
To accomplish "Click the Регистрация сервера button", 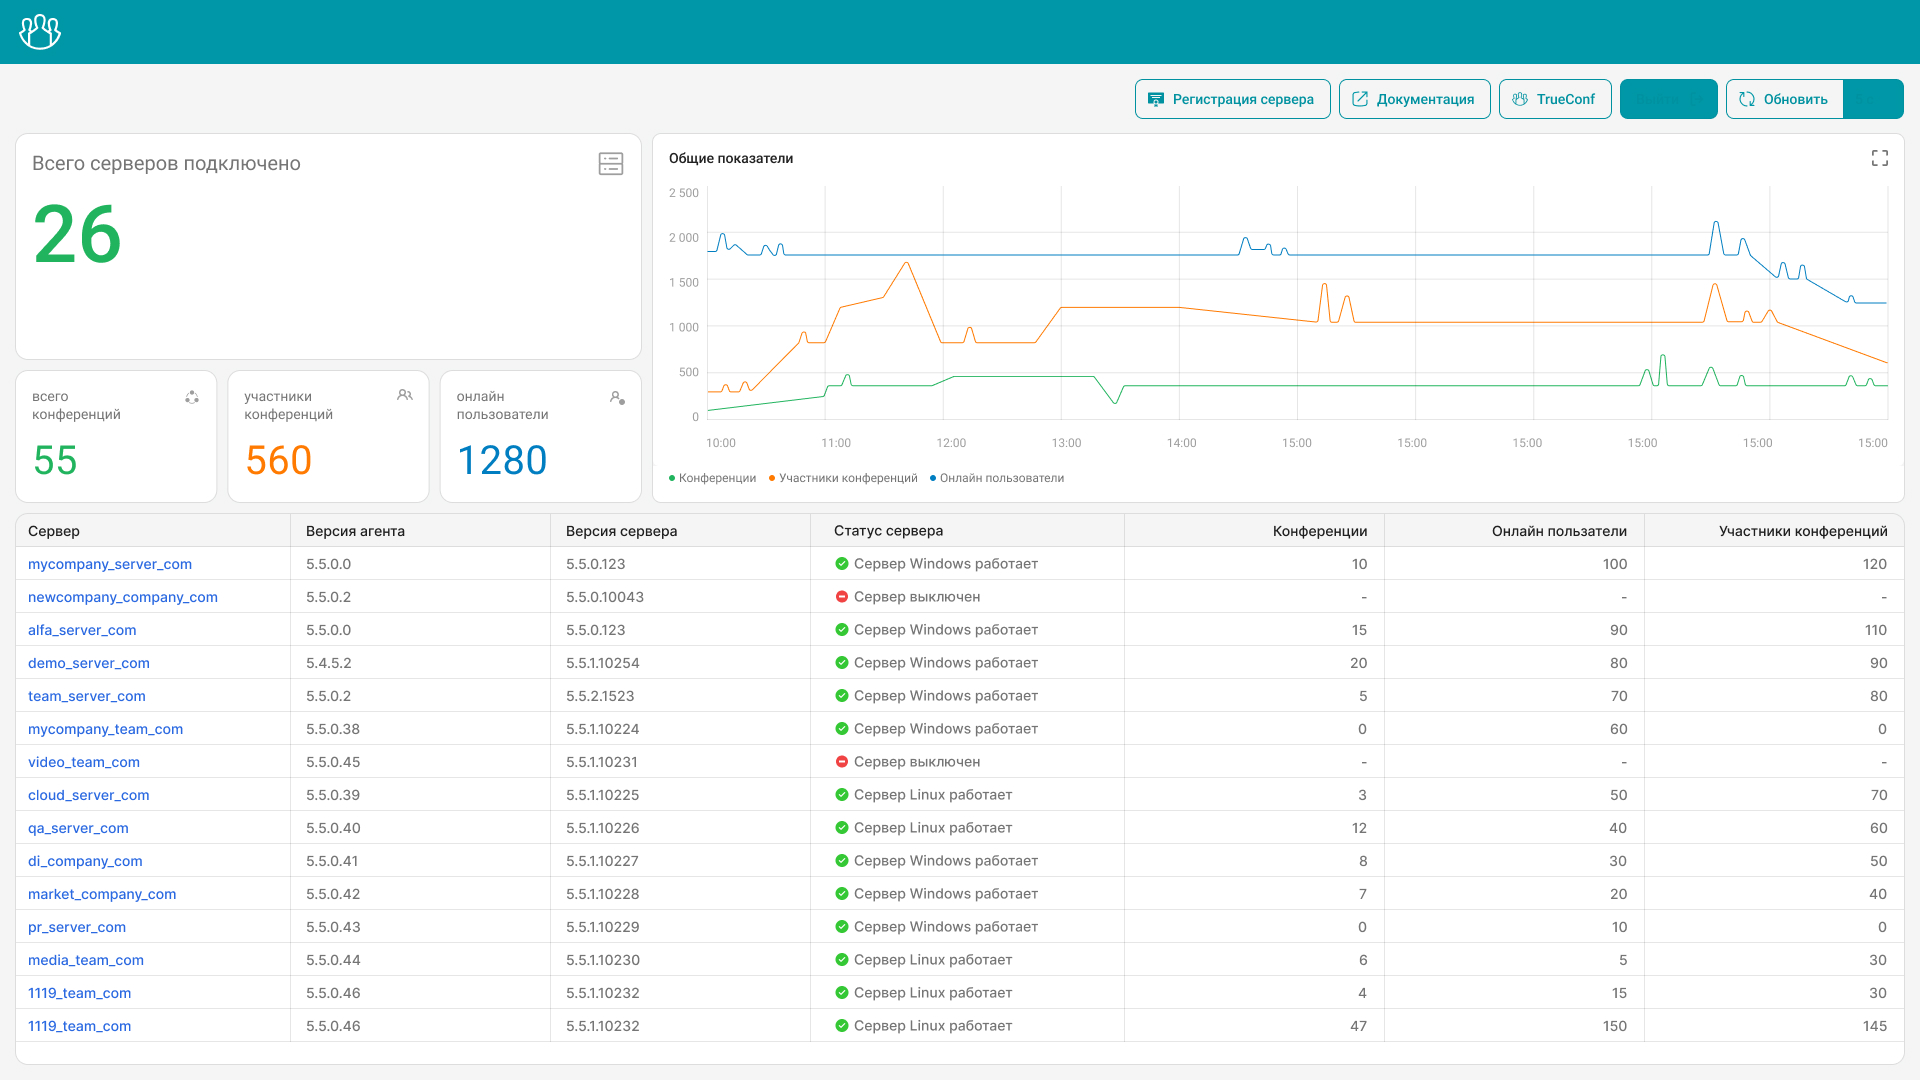I will point(1232,99).
